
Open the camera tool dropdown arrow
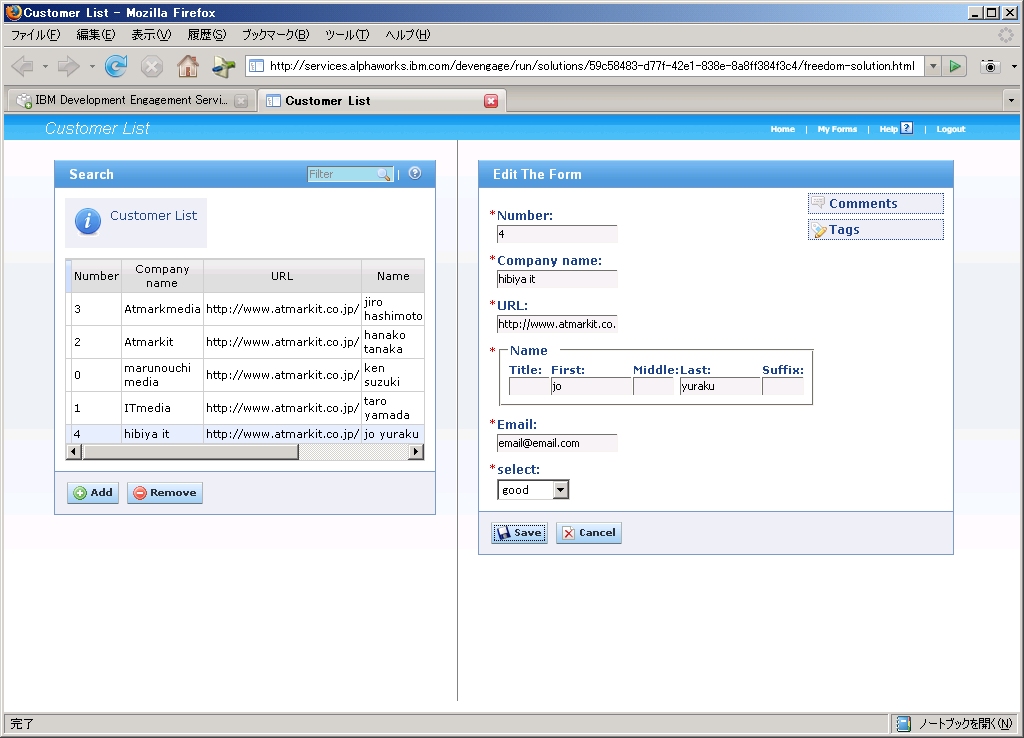click(1014, 66)
